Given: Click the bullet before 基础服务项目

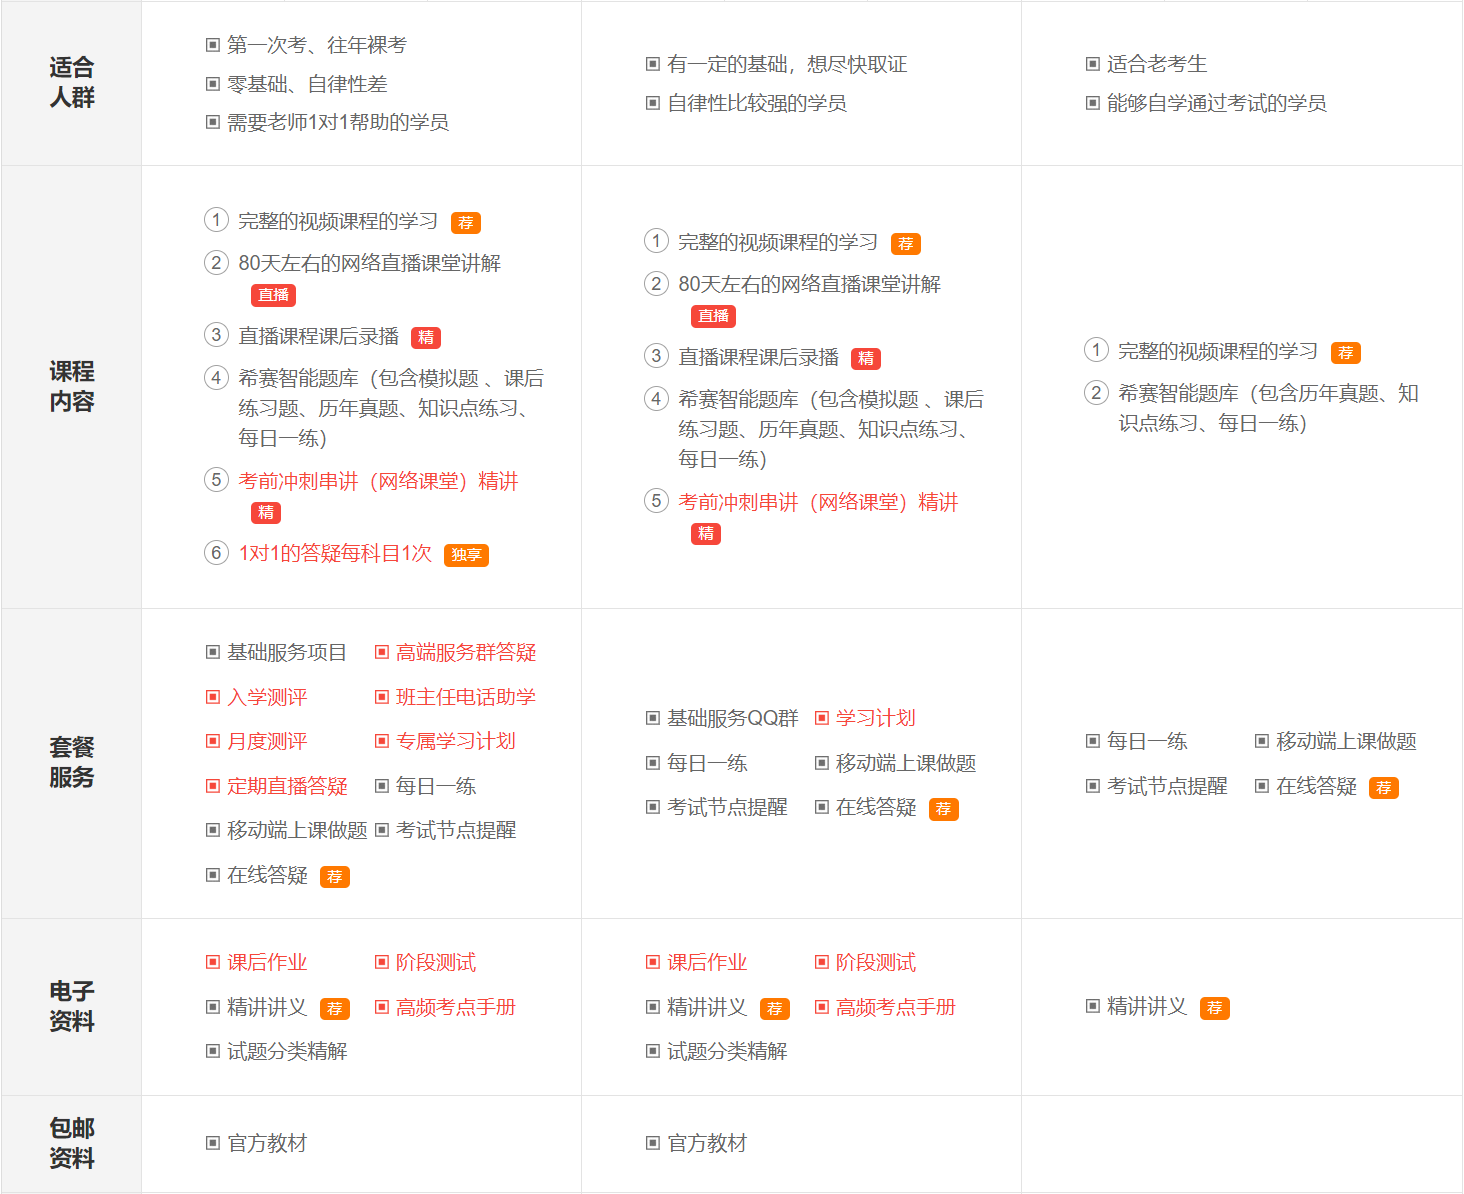Looking at the screenshot, I should coord(212,652).
